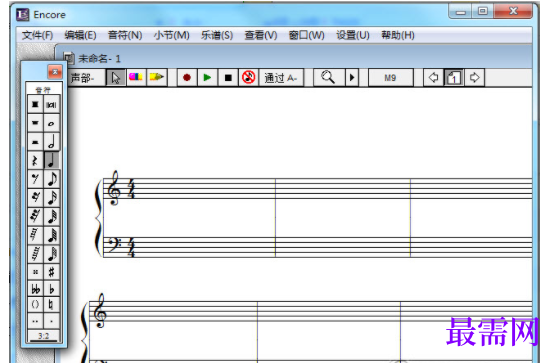Image resolution: width=558 pixels, height=363 pixels.
Task: Select the sixteenth rest
Action: (35, 198)
